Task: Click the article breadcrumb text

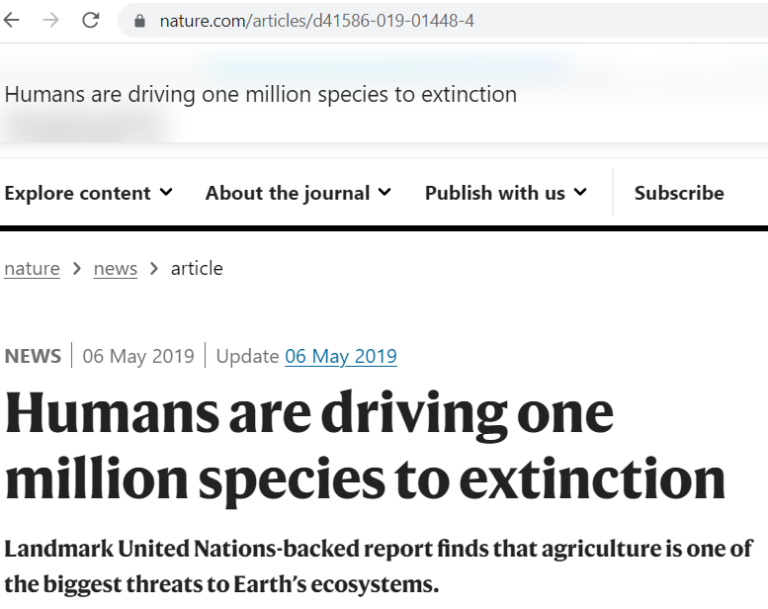Action: (197, 268)
